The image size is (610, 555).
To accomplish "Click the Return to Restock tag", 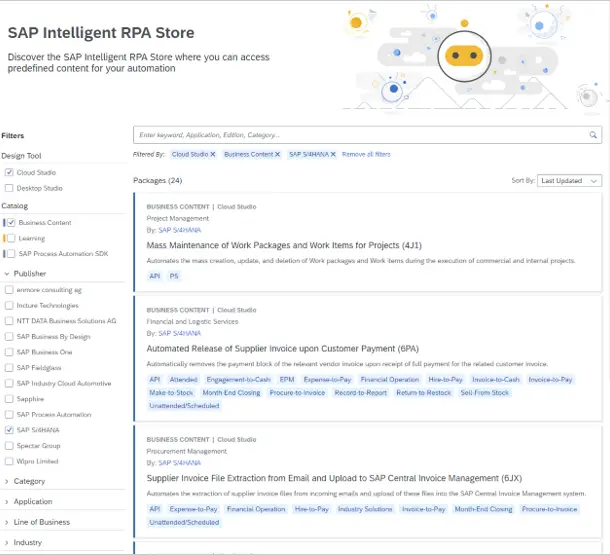I will (x=424, y=393).
